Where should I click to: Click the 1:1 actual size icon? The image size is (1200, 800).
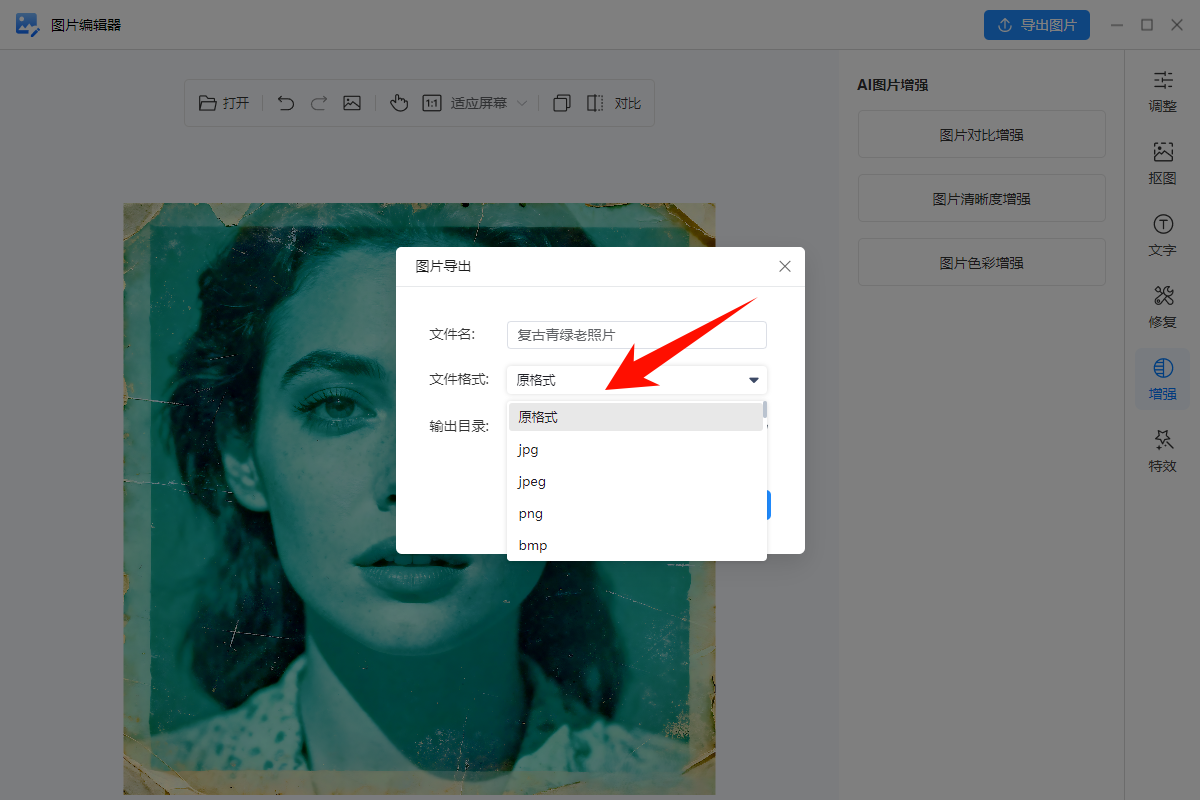click(431, 102)
